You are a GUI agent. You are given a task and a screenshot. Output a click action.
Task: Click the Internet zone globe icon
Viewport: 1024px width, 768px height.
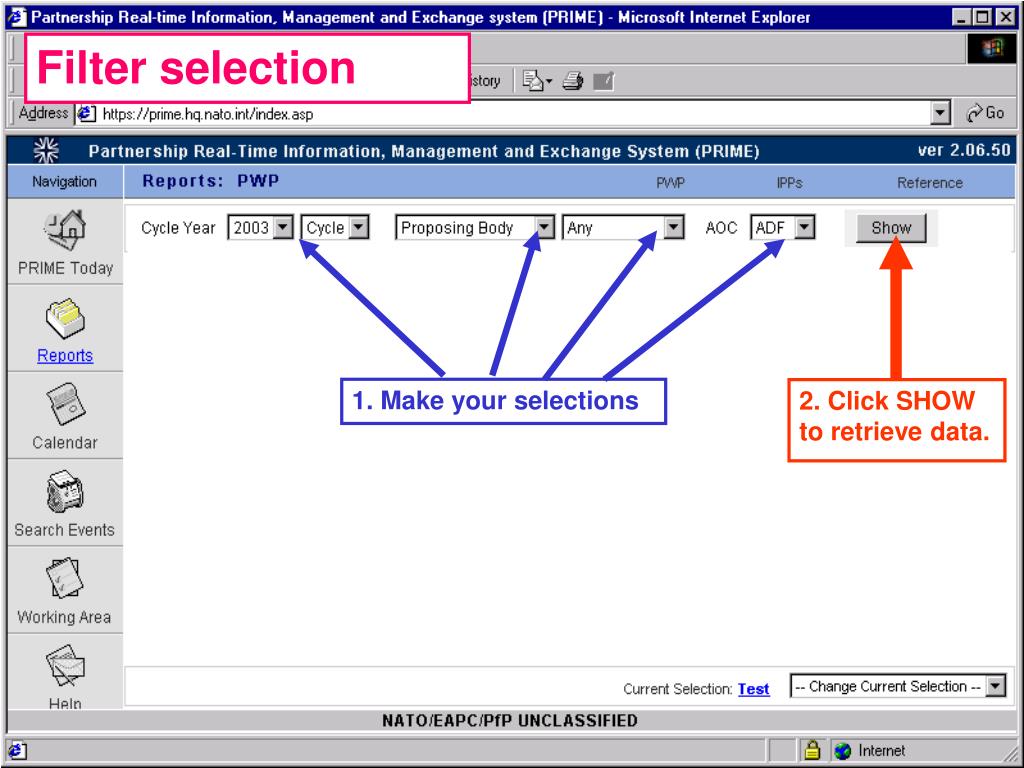843,750
